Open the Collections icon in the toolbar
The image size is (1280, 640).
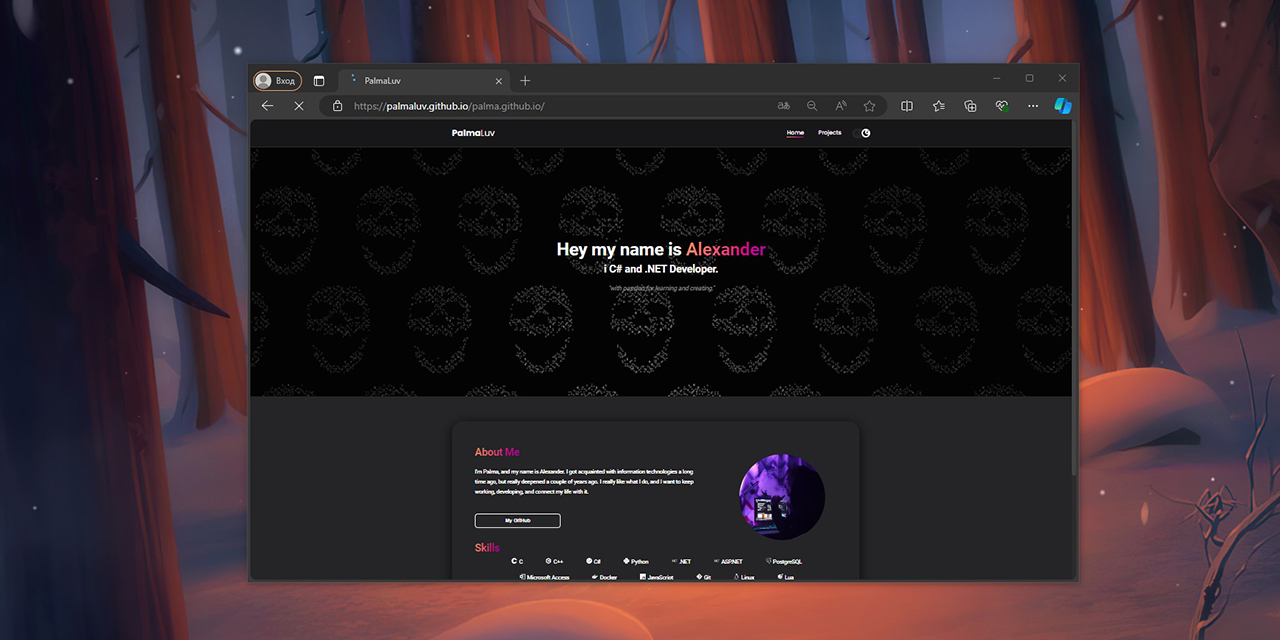click(x=970, y=105)
